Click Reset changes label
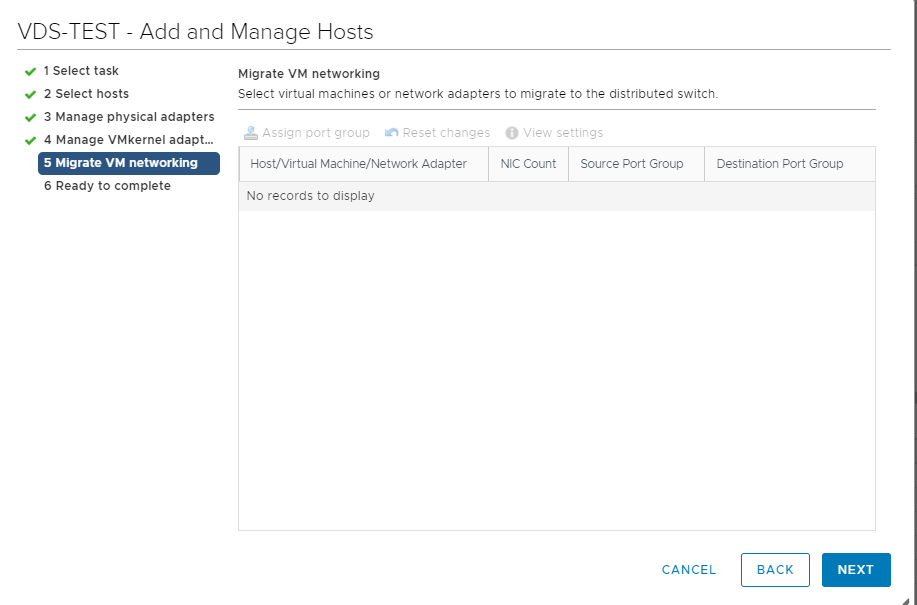The image size is (917, 605). tap(446, 133)
